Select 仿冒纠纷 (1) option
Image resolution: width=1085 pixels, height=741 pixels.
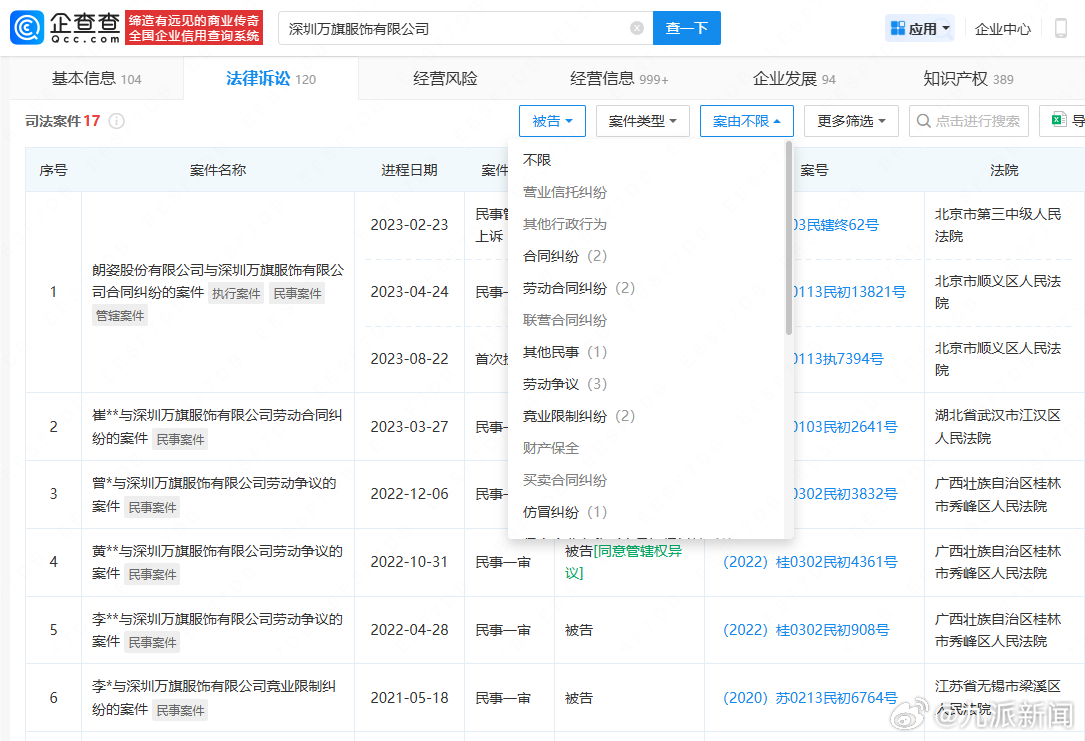[565, 512]
